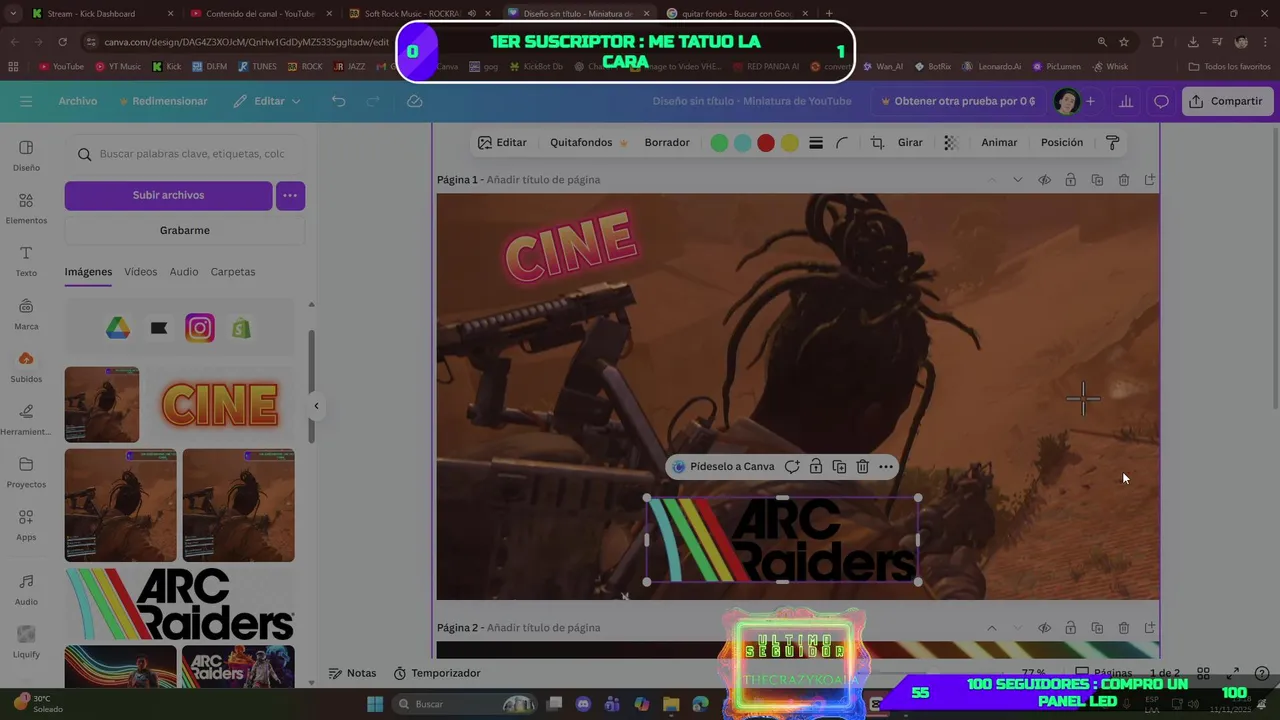
Task: Click the Compartir button
Action: 1226,101
